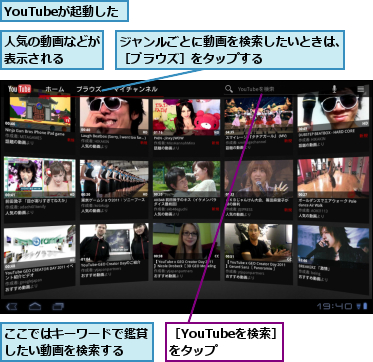The image size is (373, 362).
Task: Open the DREAMS XZ singer video thumbnail
Action: coord(334,245)
